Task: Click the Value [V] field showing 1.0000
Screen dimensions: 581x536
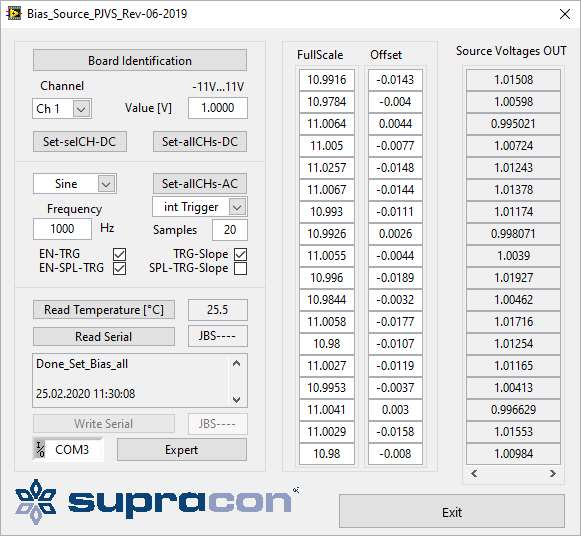Action: coord(218,108)
